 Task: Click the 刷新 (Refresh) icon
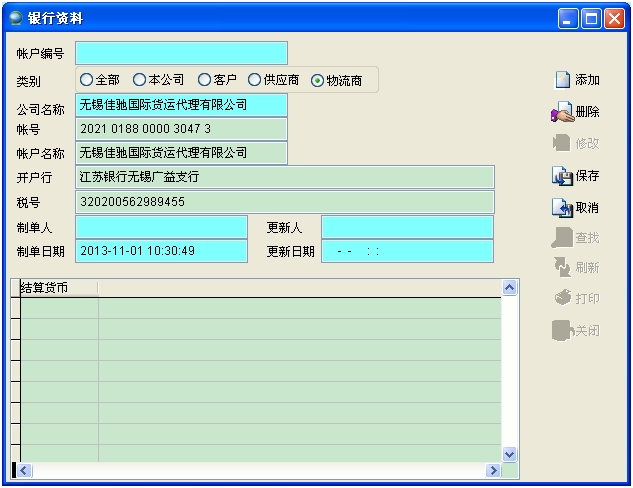[562, 268]
